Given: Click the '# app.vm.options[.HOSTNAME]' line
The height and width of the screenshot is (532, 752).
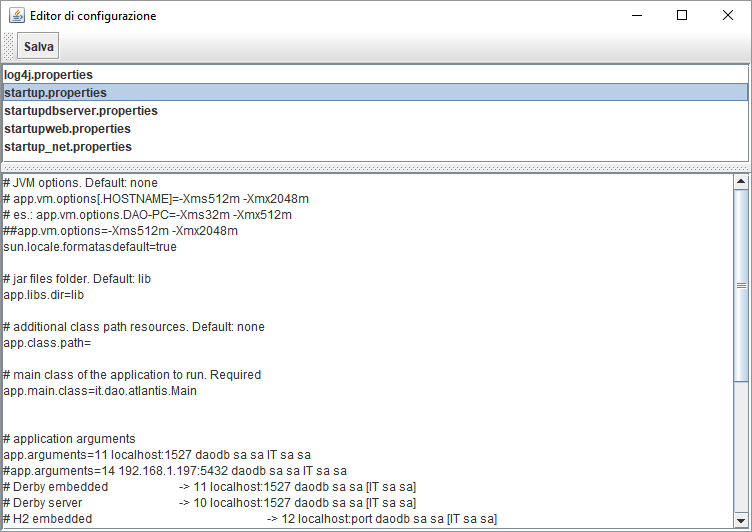Looking at the screenshot, I should point(156,199).
